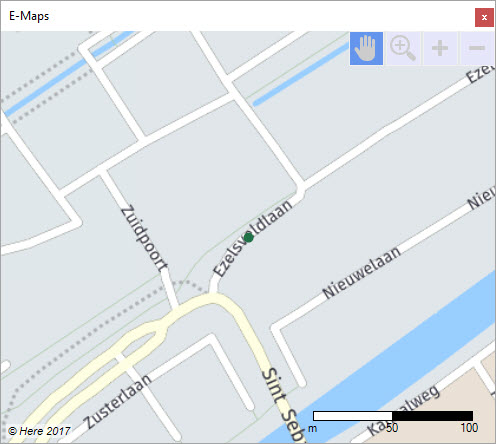Screen dimensions: 496x444
Task: Click the narrow blue canal below zoom tools
Action: coord(300,75)
